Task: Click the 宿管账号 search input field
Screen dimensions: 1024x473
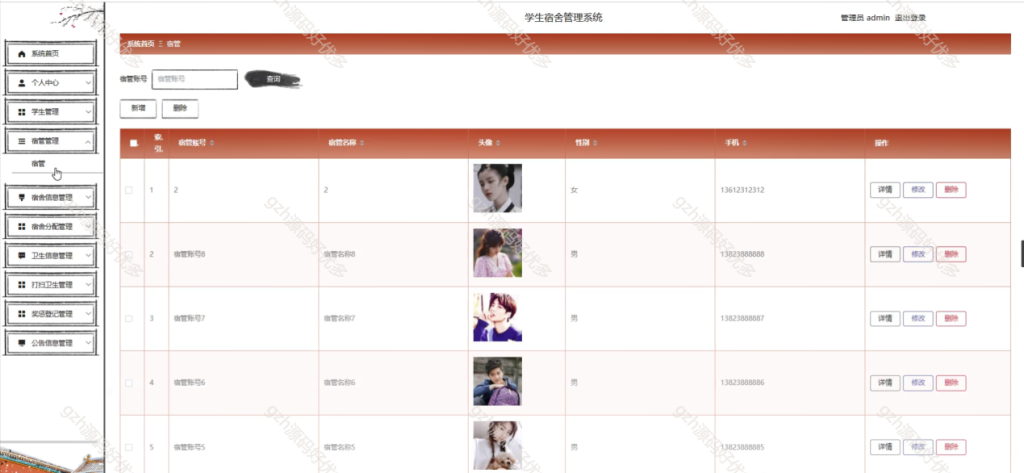Action: point(195,79)
